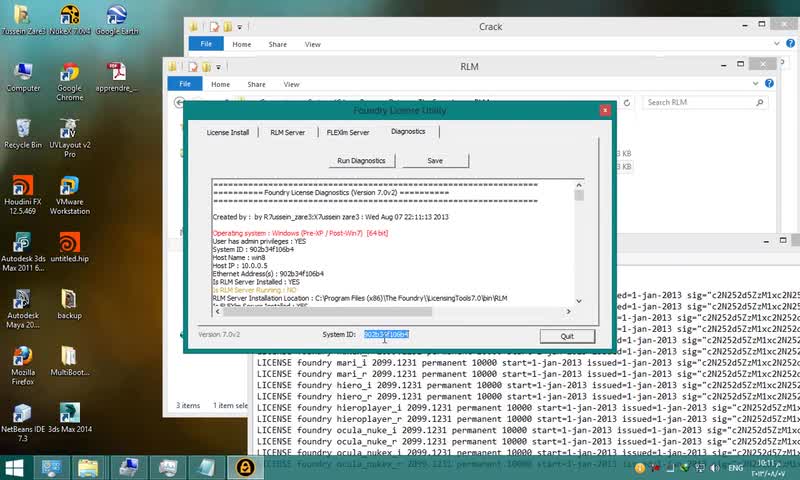
Task: Open View tab in the Crack window
Action: (x=313, y=44)
